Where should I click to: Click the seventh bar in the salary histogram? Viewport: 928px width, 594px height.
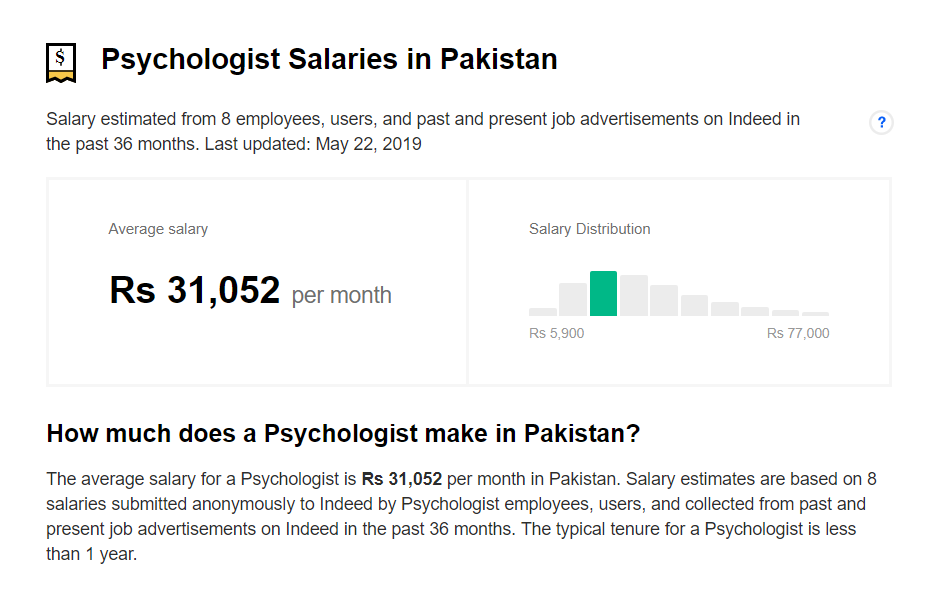click(724, 309)
